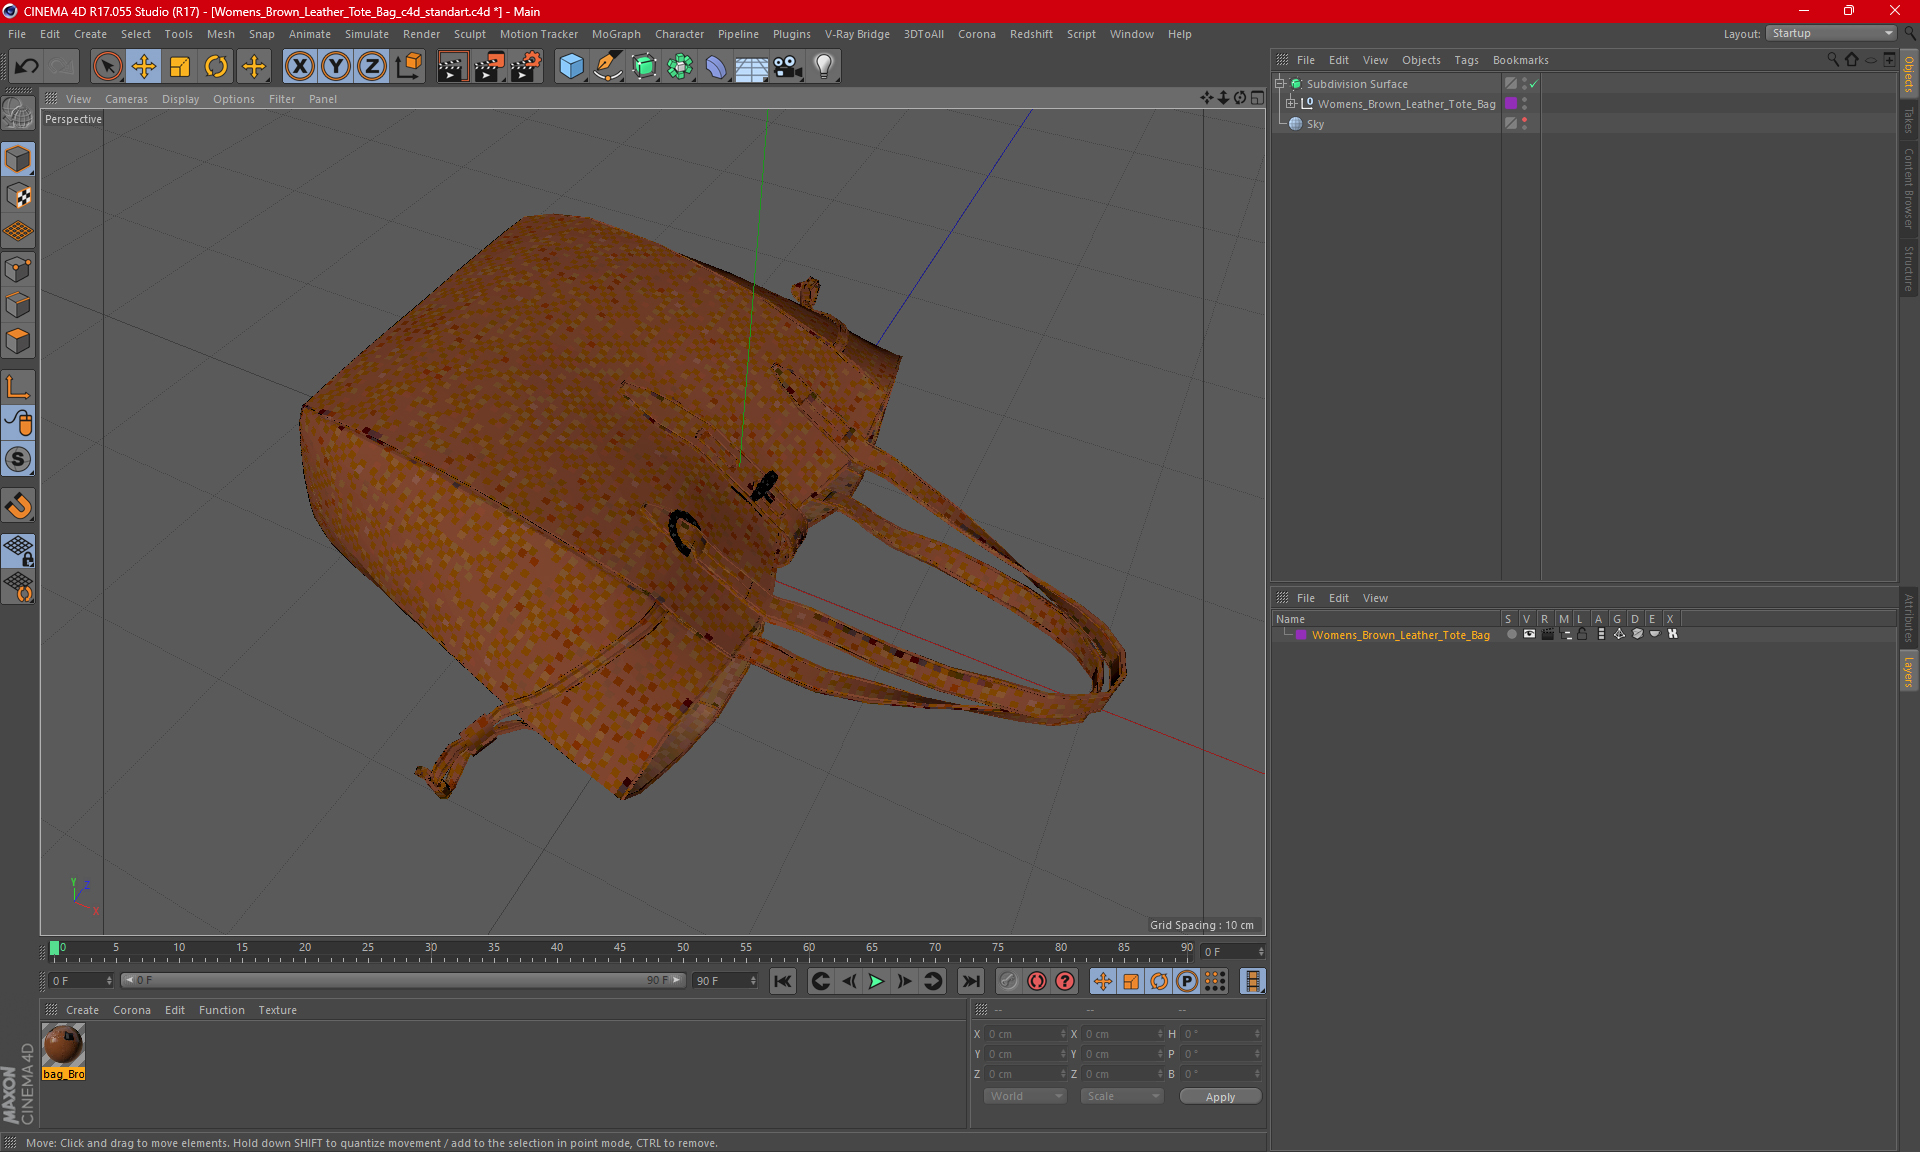Image resolution: width=1920 pixels, height=1152 pixels.
Task: Toggle Womens_Brown_Leather_Tote_Bag visibility dots
Action: (1524, 104)
